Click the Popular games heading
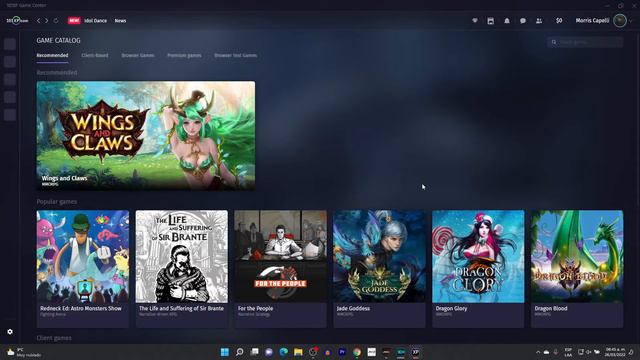The width and height of the screenshot is (640, 360). coord(57,202)
